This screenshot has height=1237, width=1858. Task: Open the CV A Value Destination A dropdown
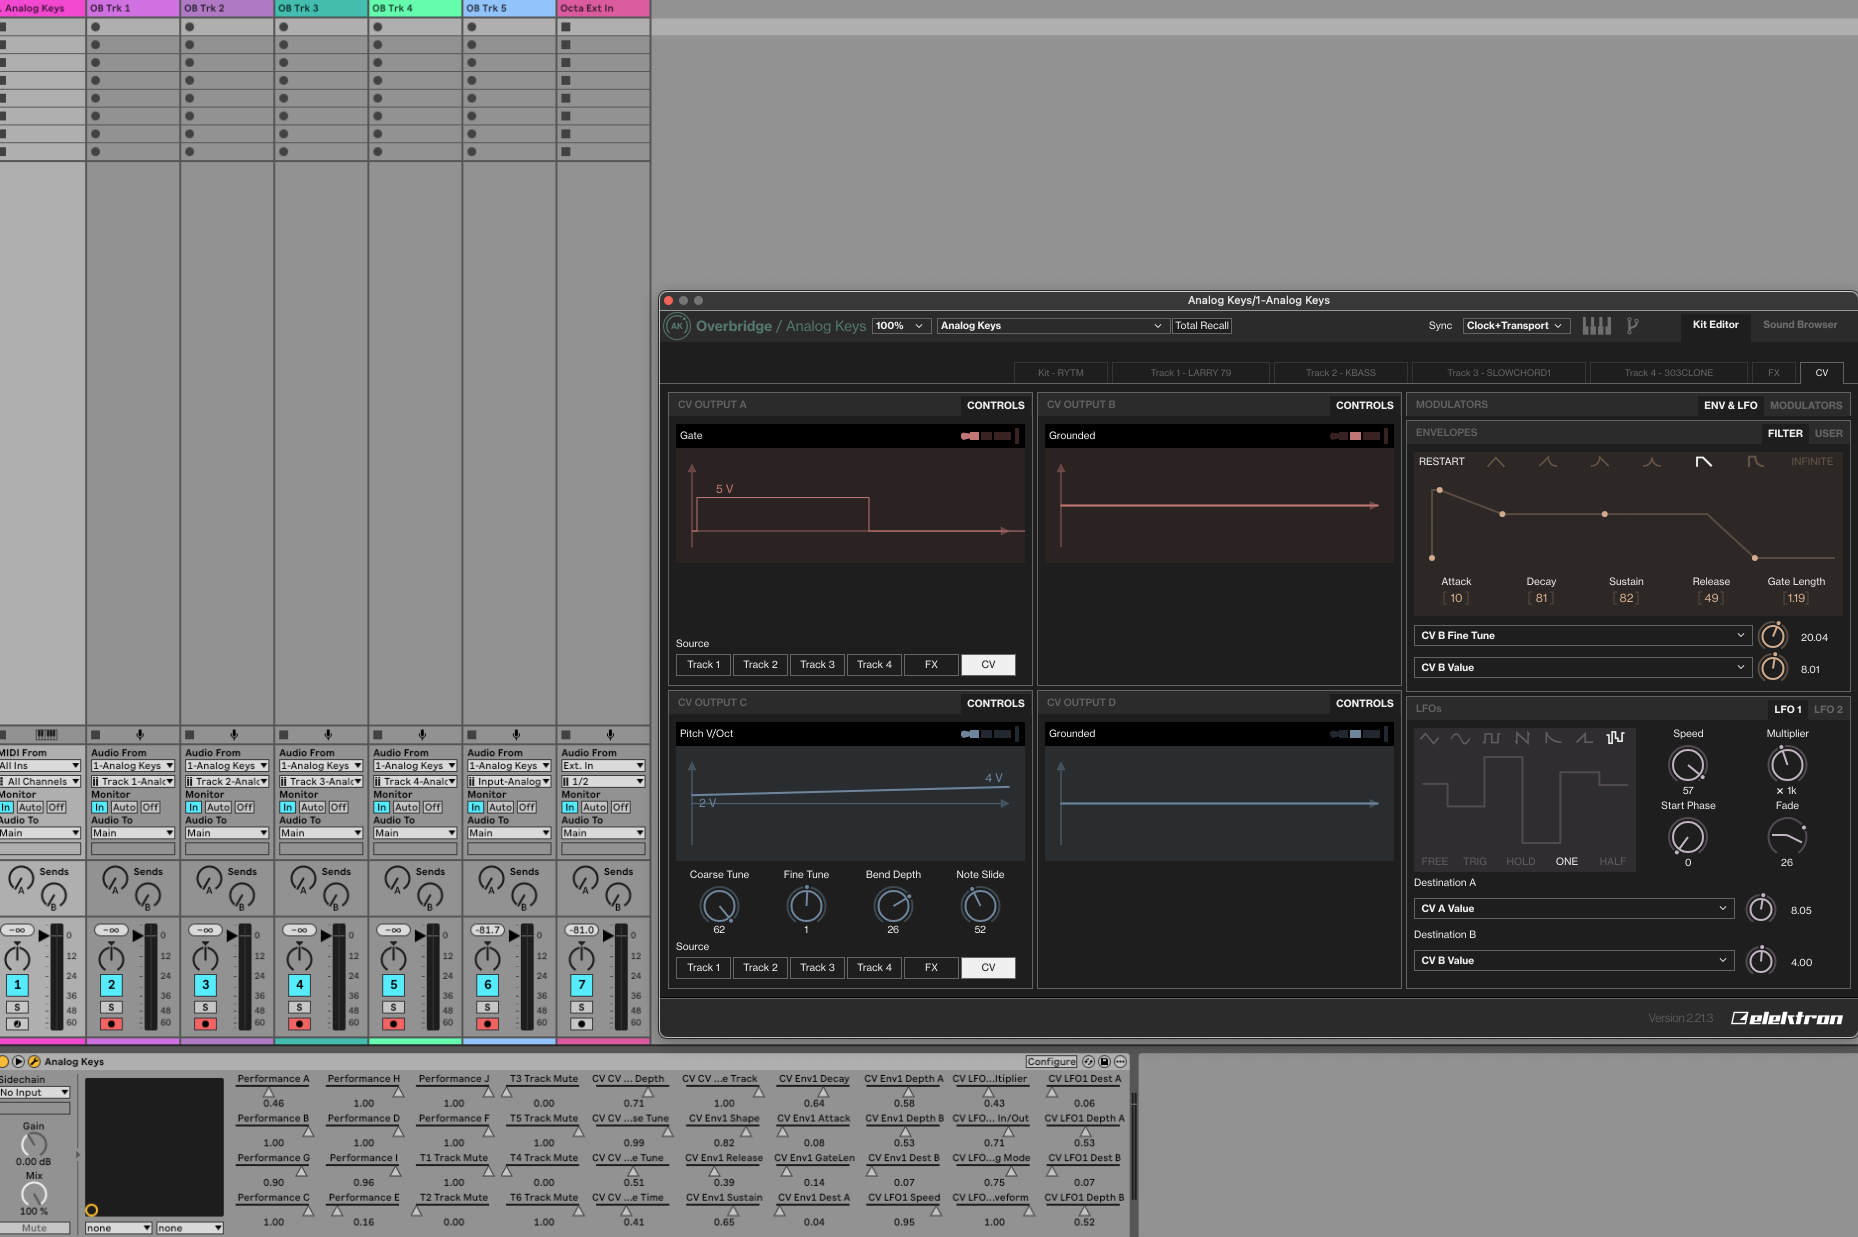[x=1572, y=909]
